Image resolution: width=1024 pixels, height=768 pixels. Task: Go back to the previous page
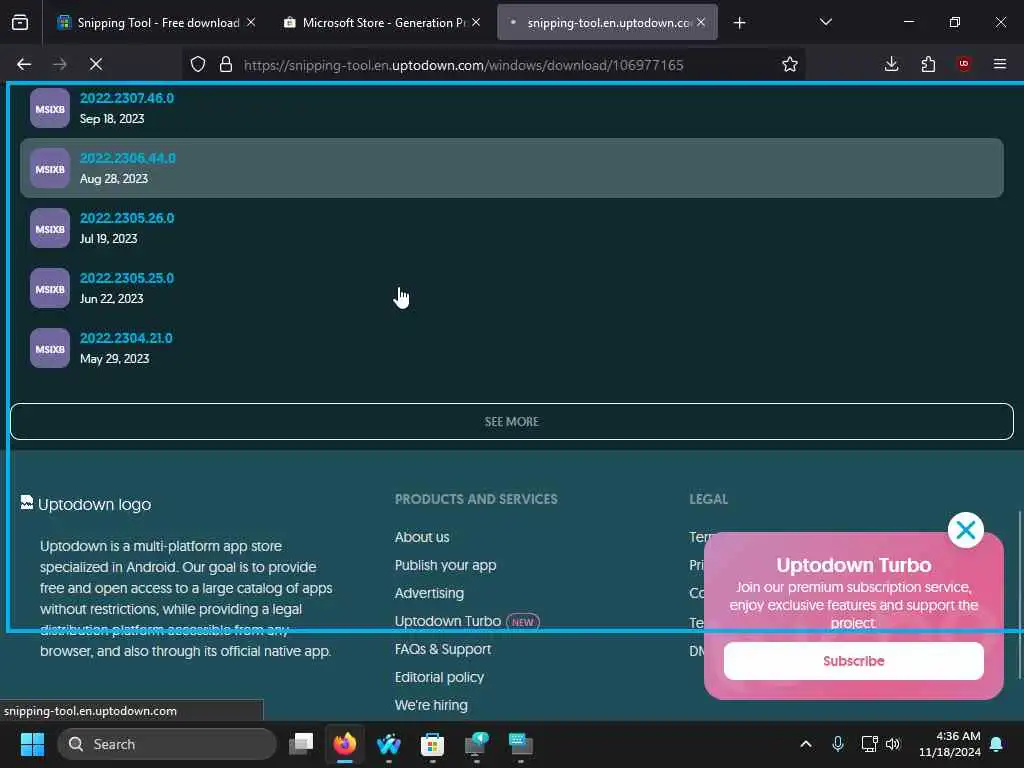(x=24, y=64)
